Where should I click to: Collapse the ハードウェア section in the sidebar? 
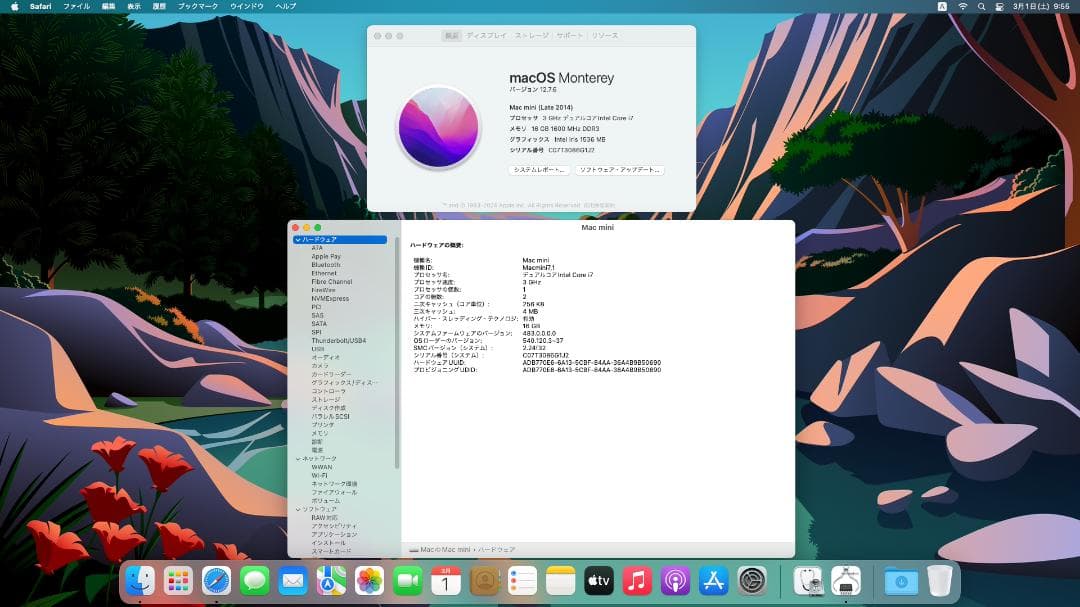pyautogui.click(x=297, y=239)
